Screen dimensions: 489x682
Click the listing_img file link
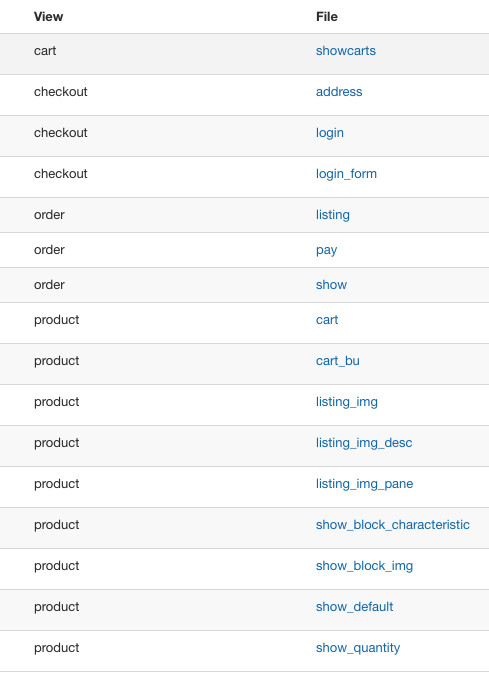347,402
